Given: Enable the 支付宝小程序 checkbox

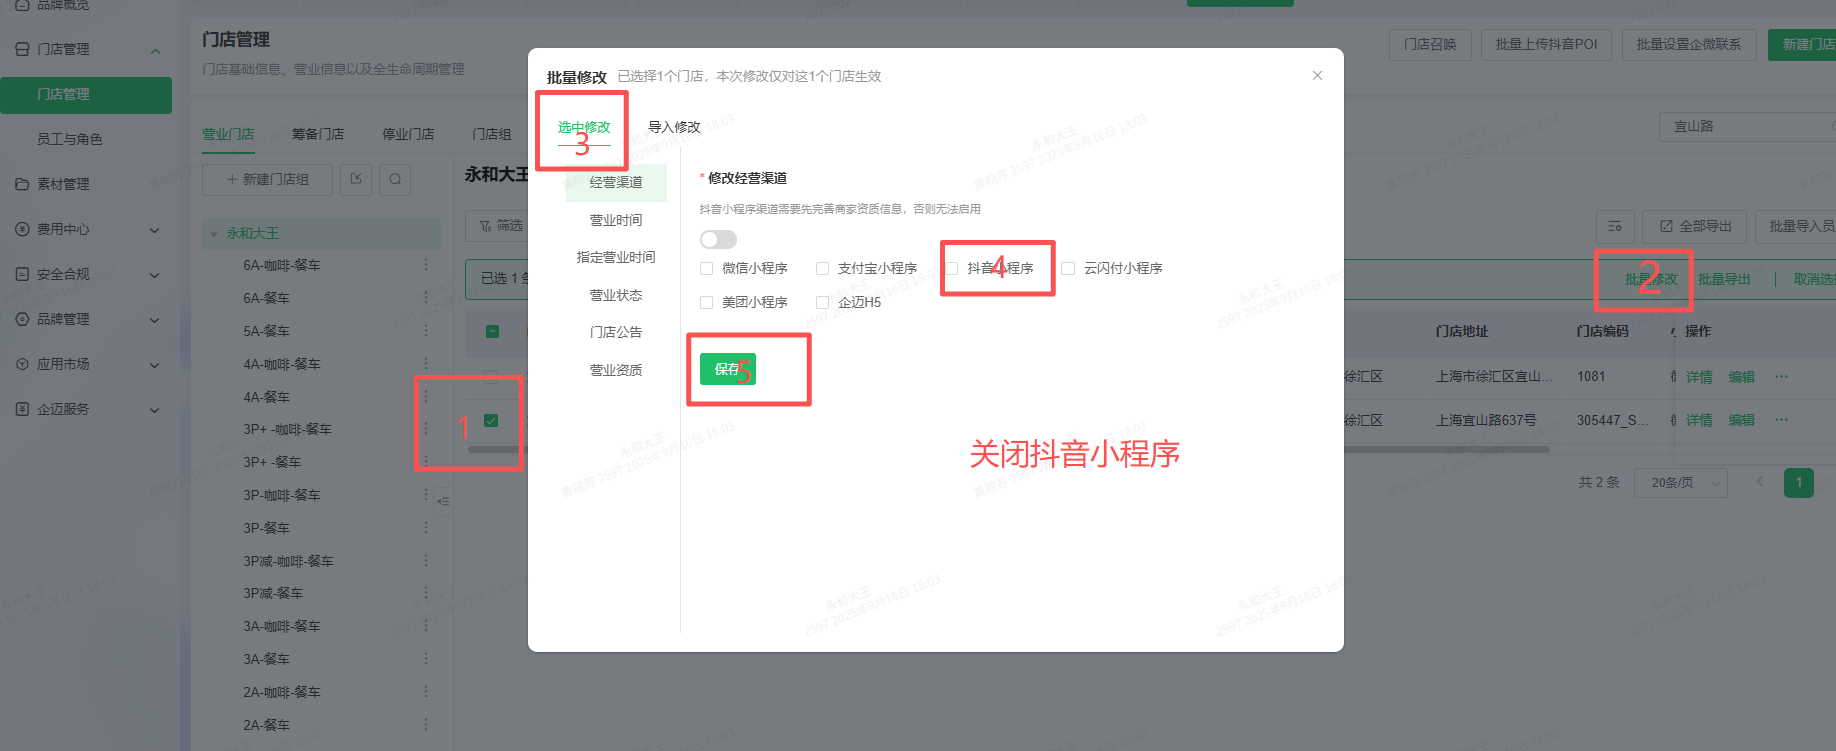Looking at the screenshot, I should [822, 268].
